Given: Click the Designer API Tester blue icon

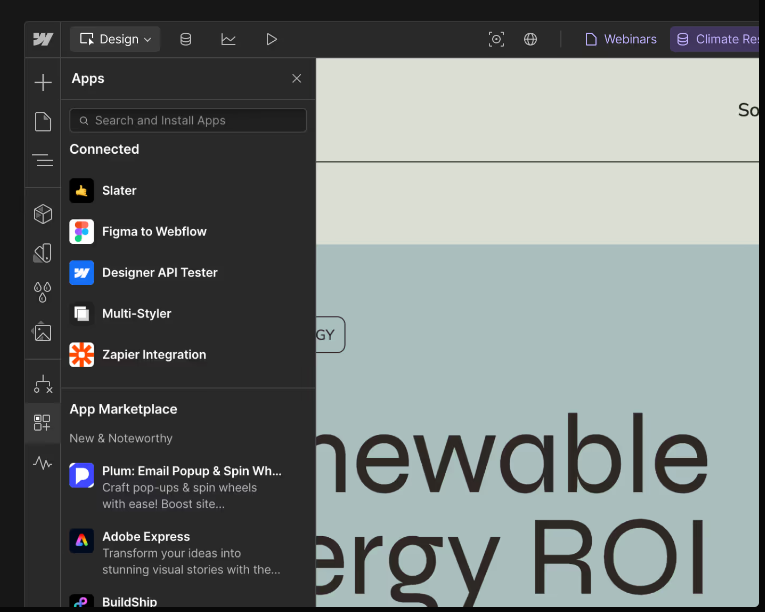Looking at the screenshot, I should 81,272.
